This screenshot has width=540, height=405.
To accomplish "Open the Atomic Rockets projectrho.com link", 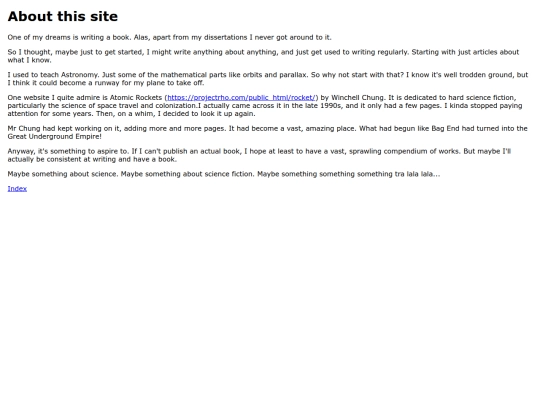I will pos(241,97).
